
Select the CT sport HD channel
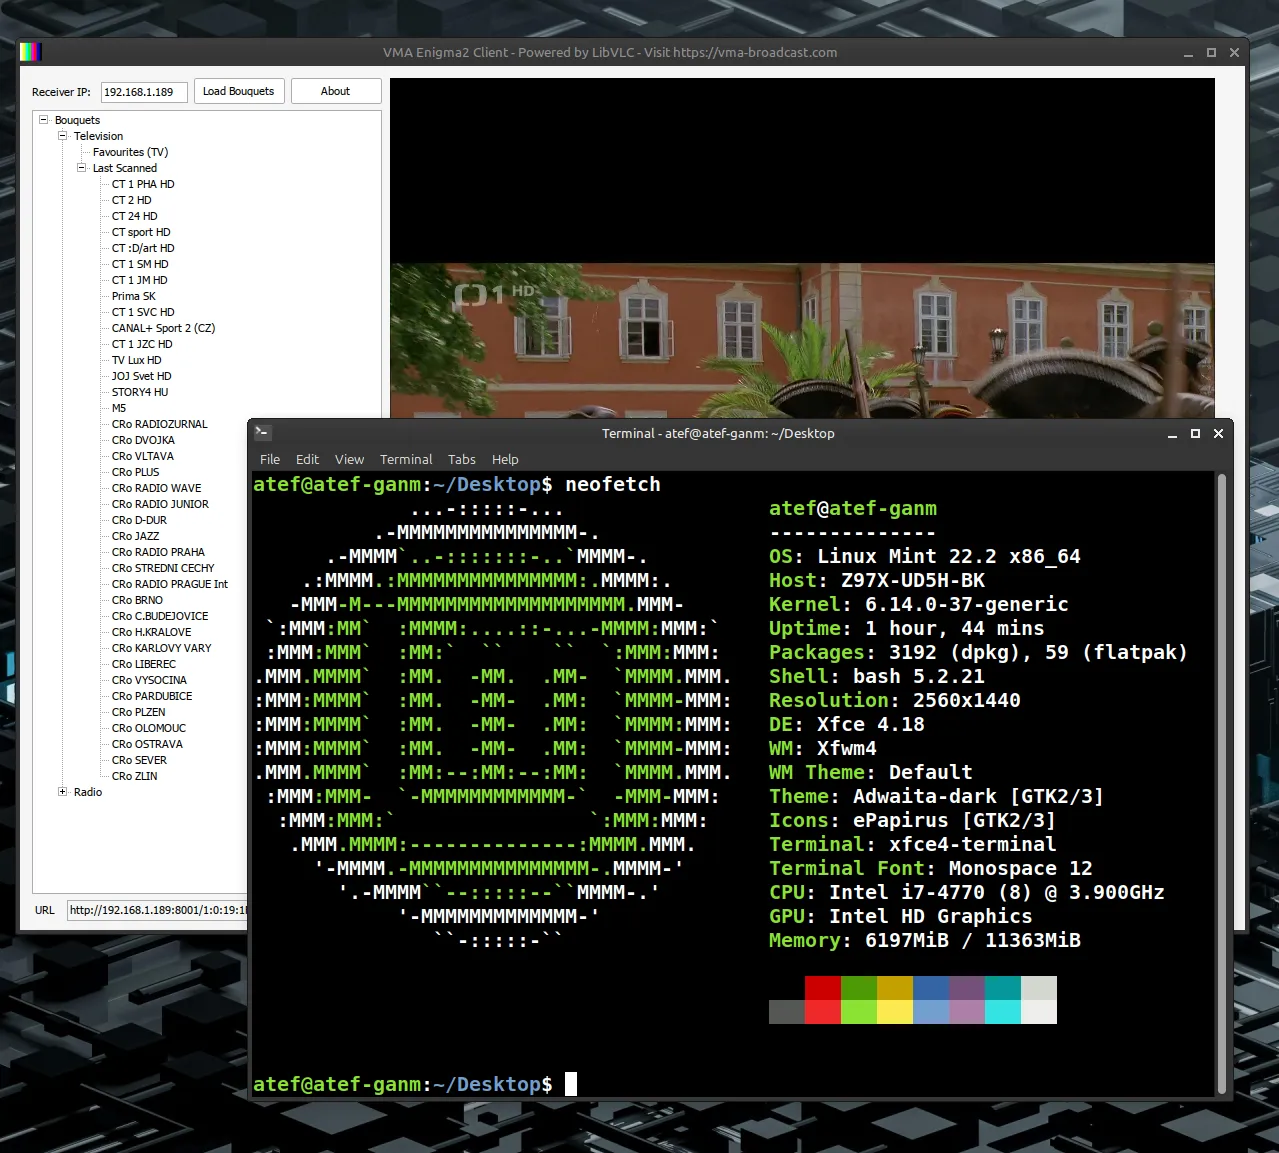(141, 232)
